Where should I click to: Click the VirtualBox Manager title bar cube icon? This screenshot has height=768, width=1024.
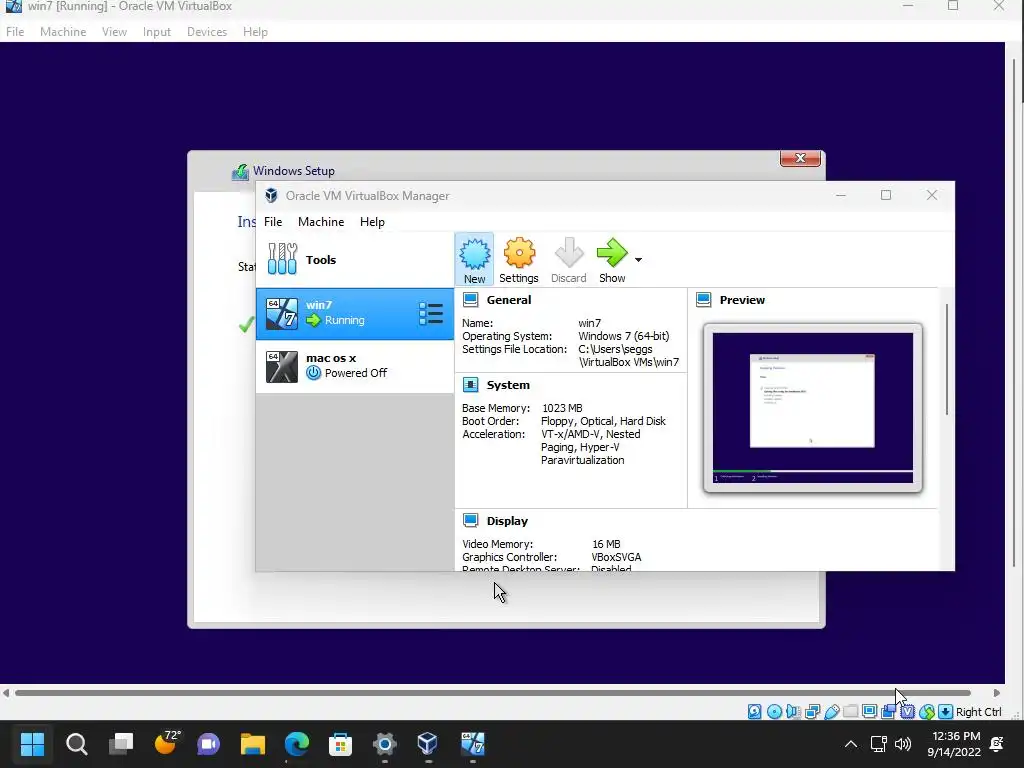point(271,195)
